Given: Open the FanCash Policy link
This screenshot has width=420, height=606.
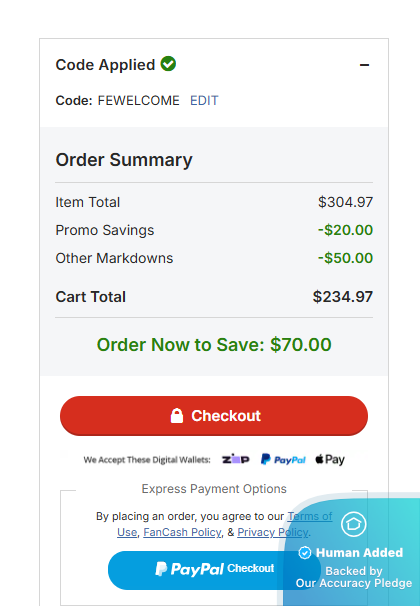Looking at the screenshot, I should 182,532.
